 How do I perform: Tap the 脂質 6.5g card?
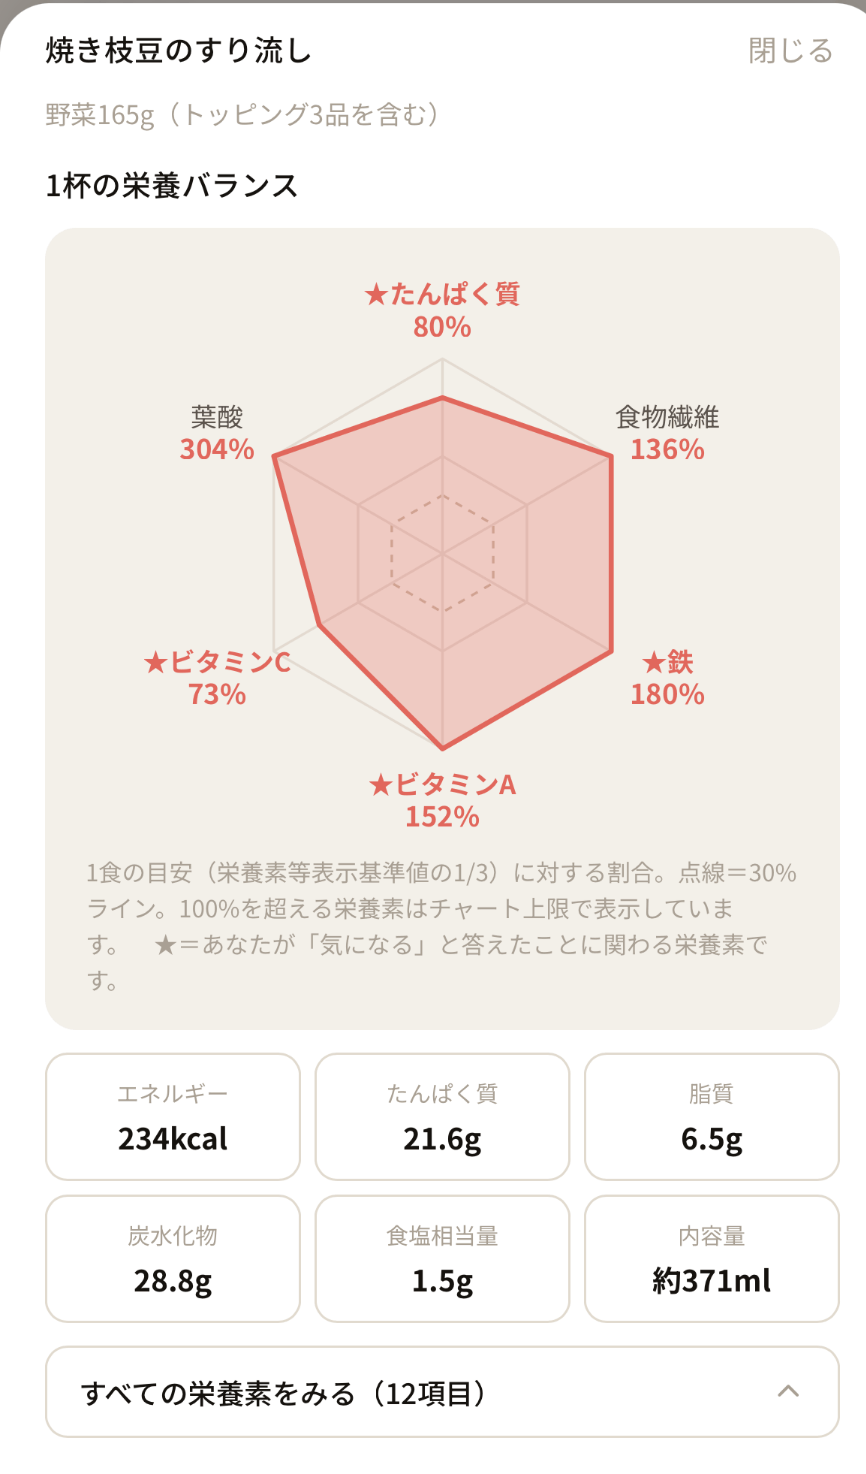click(x=712, y=1117)
